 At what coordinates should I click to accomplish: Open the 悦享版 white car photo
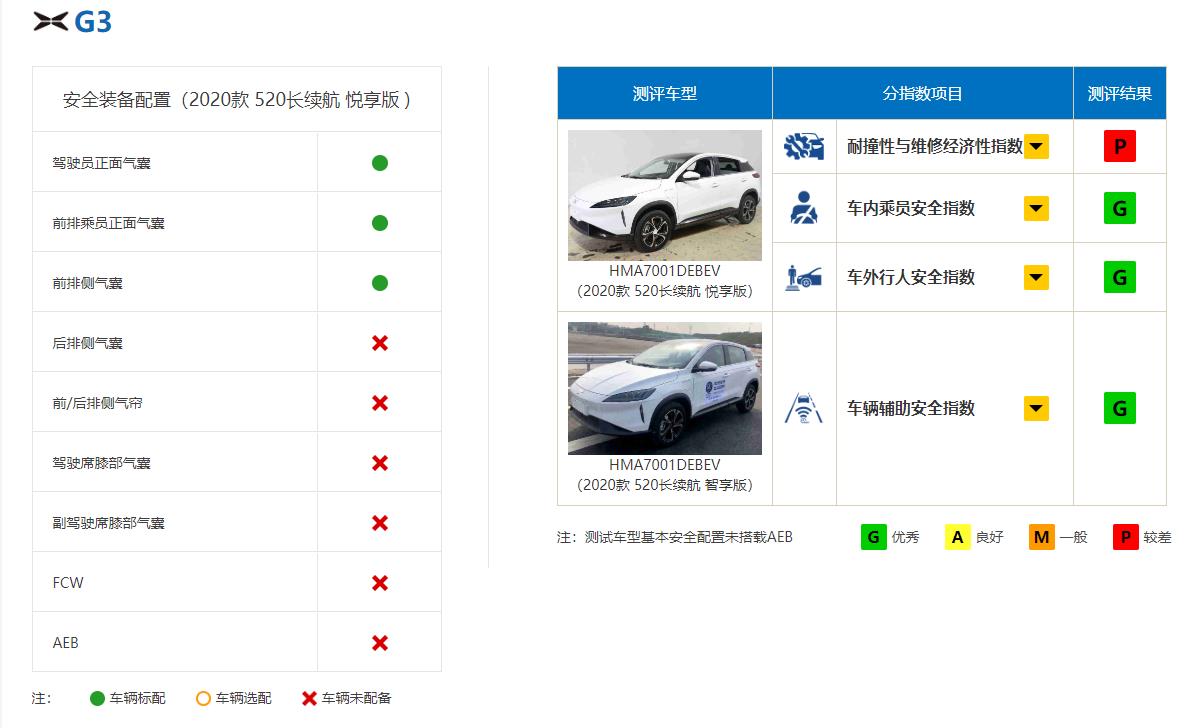(x=664, y=195)
